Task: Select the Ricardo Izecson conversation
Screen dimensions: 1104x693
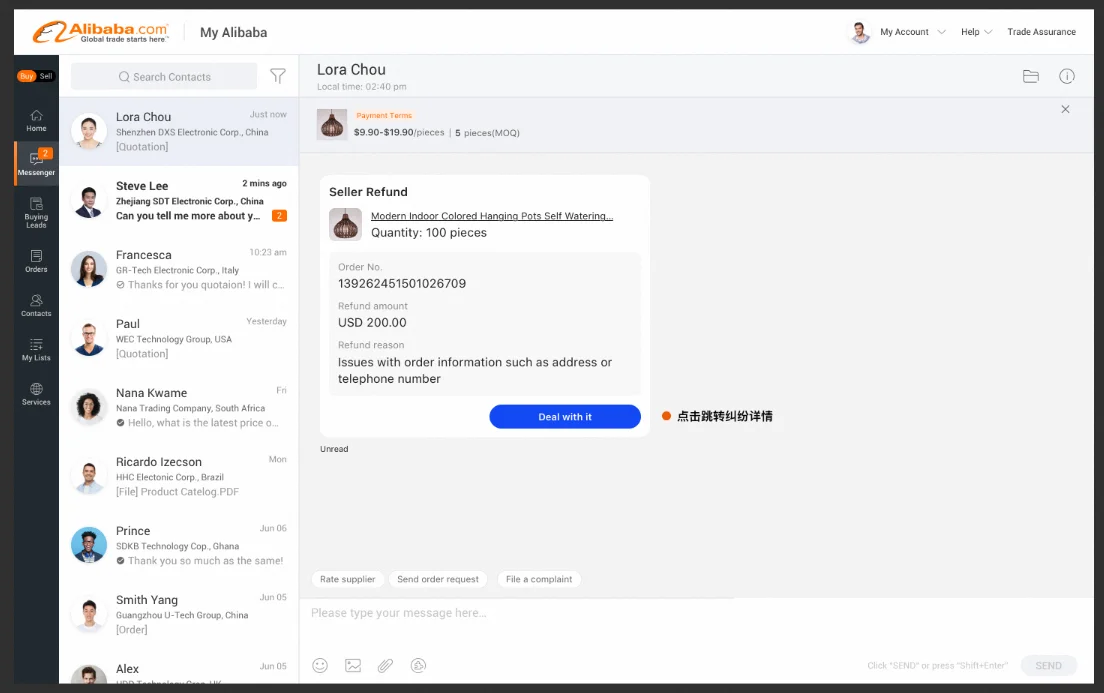Action: click(179, 477)
